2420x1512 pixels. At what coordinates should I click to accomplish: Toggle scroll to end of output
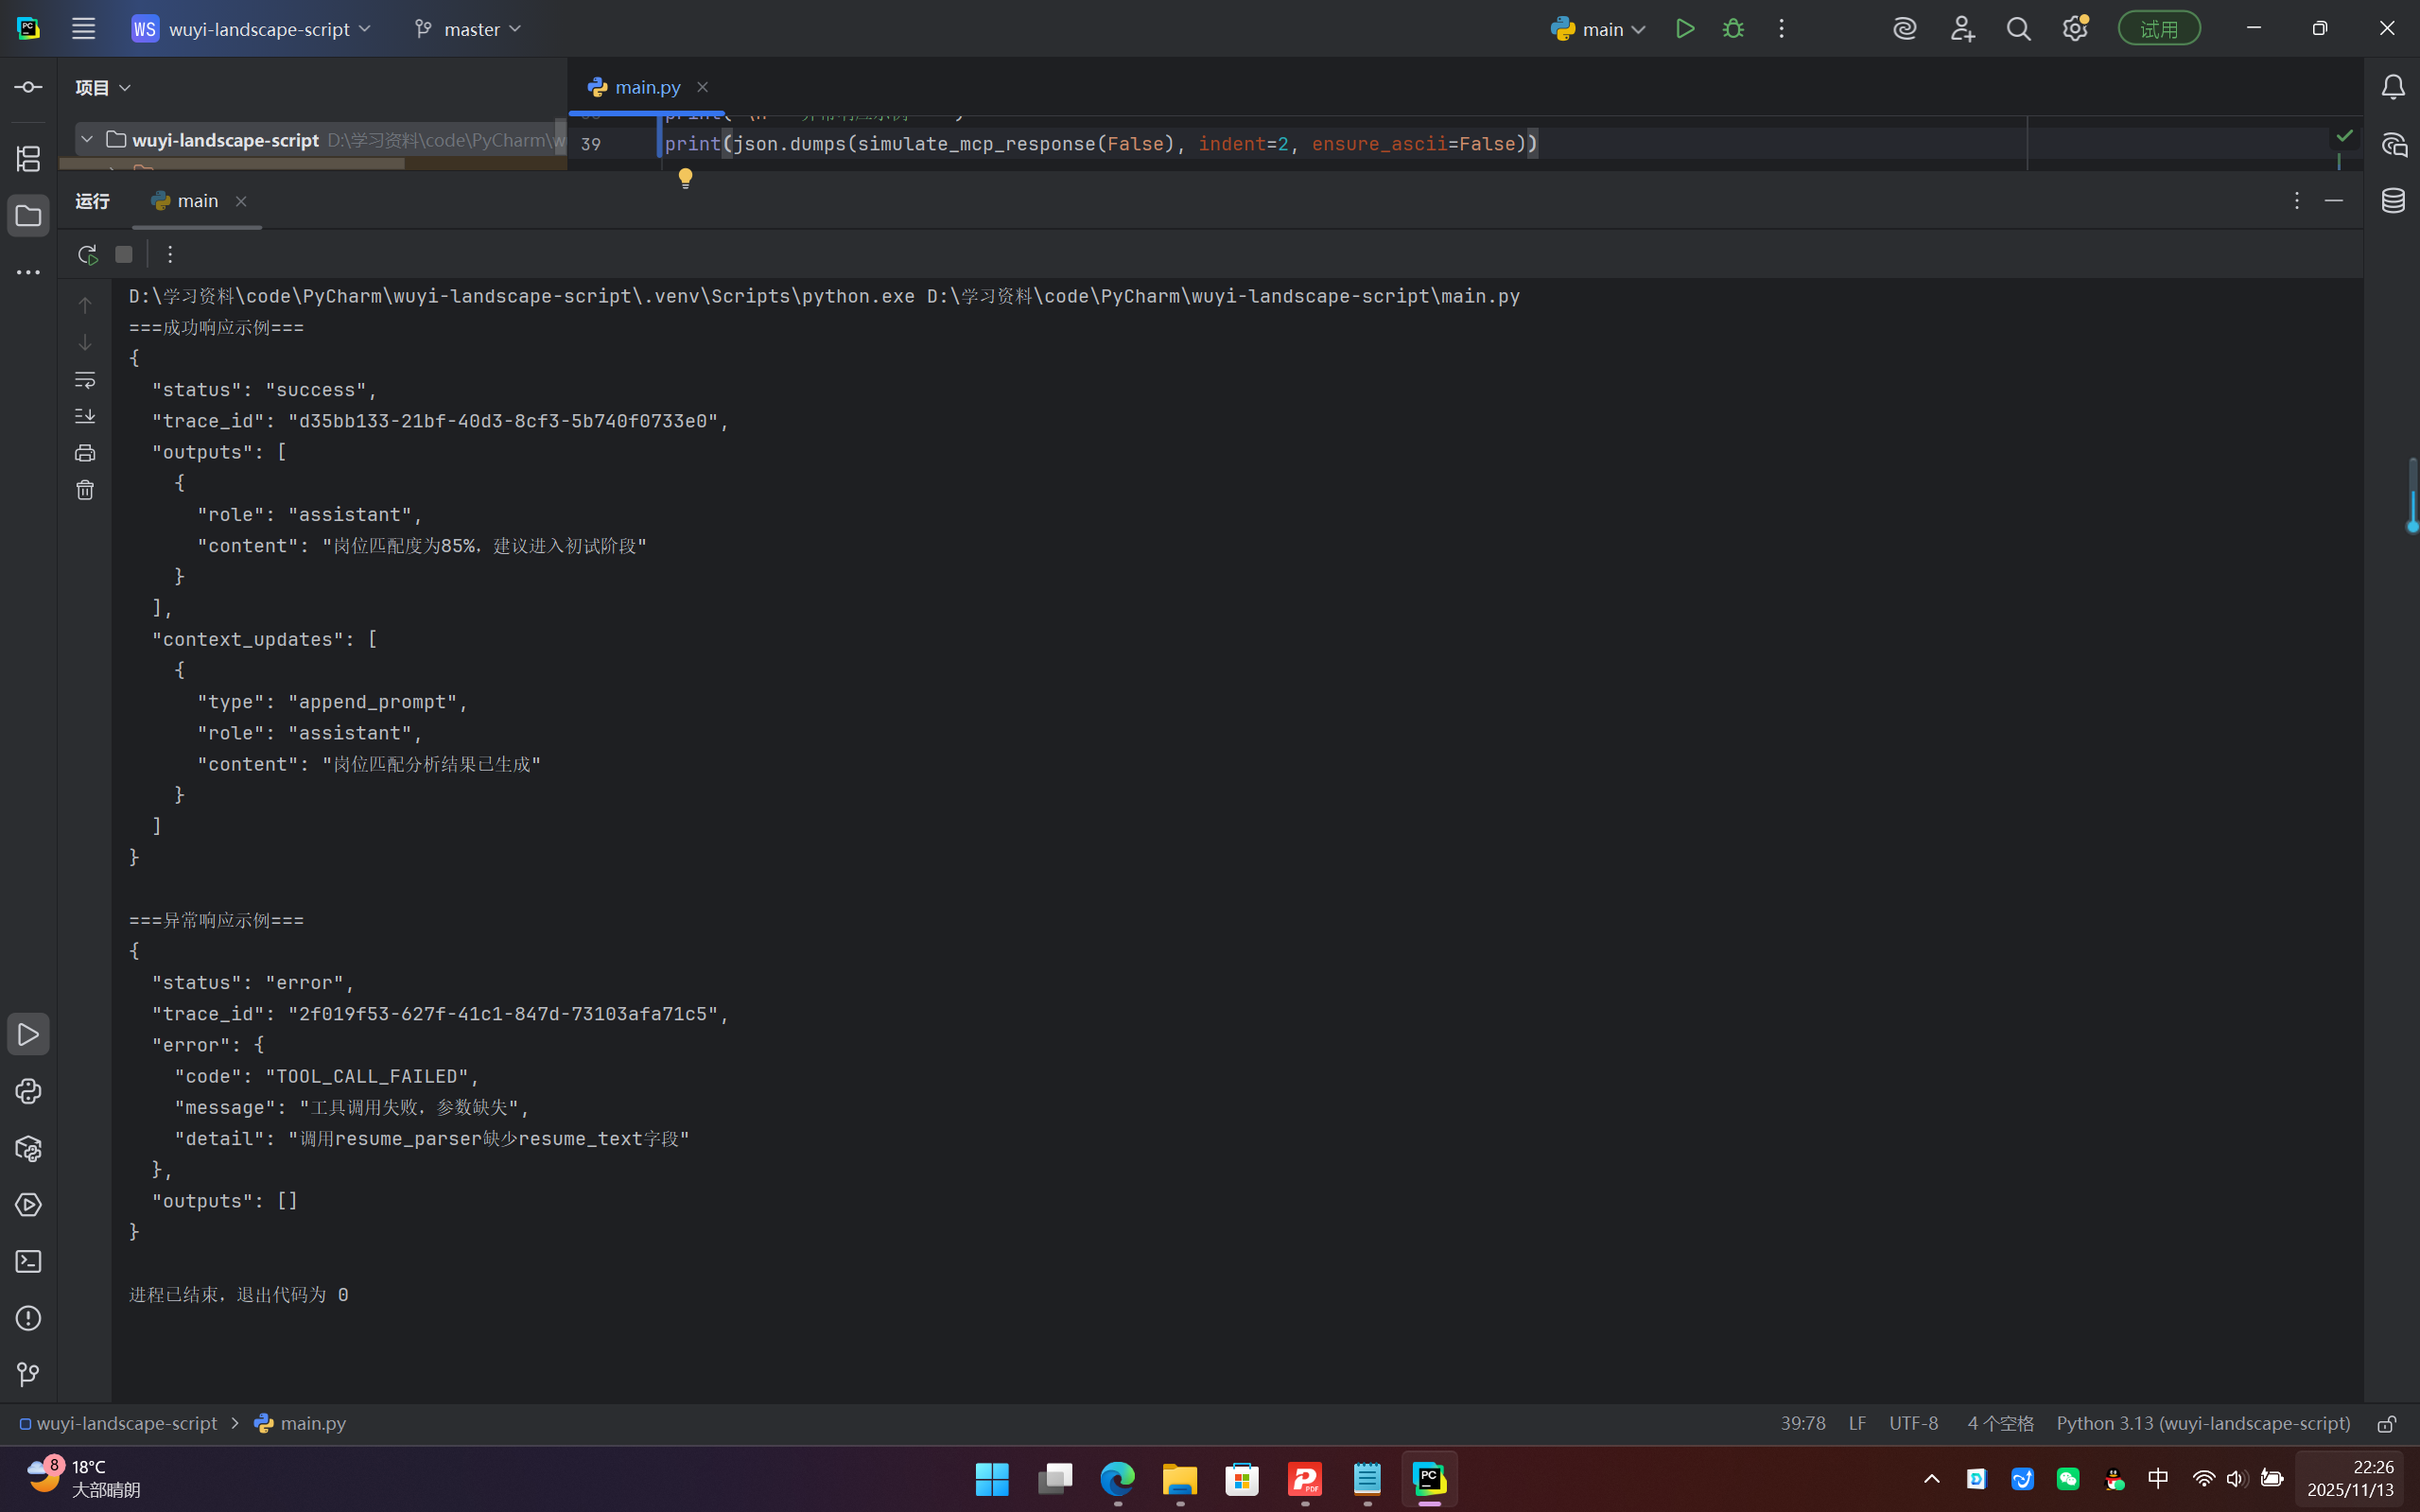(x=85, y=416)
